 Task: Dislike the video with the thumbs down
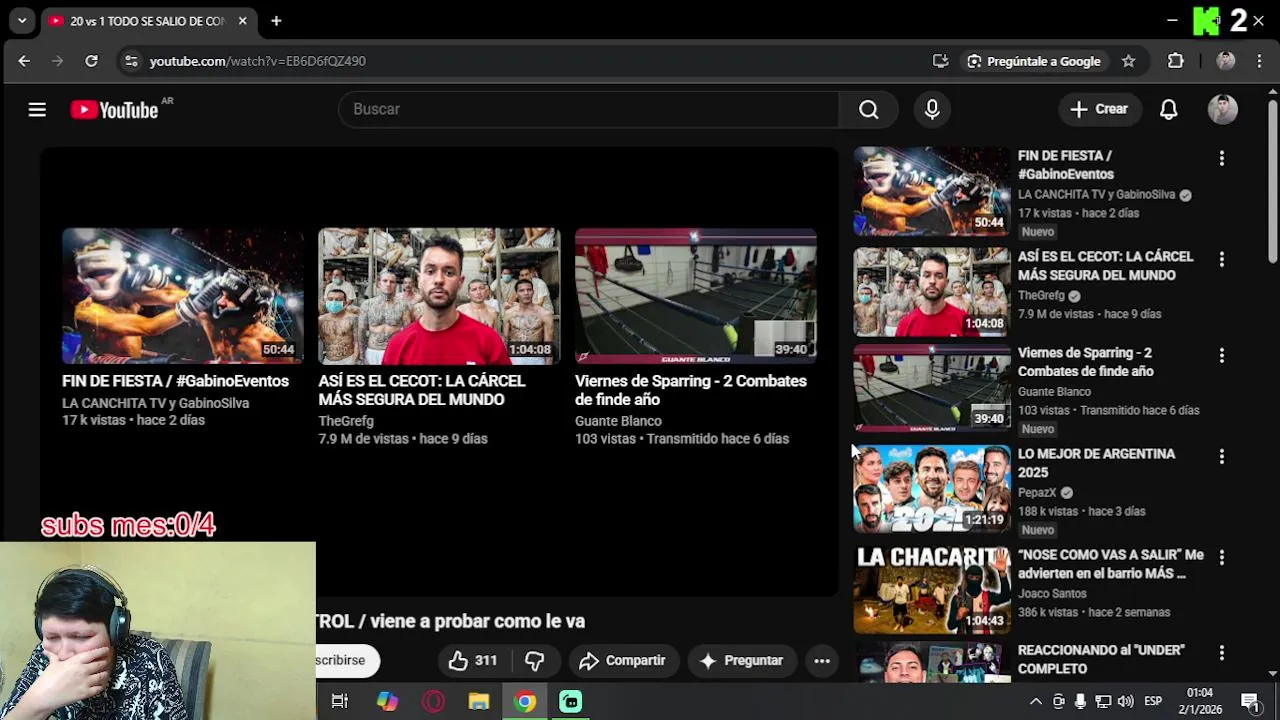click(535, 660)
